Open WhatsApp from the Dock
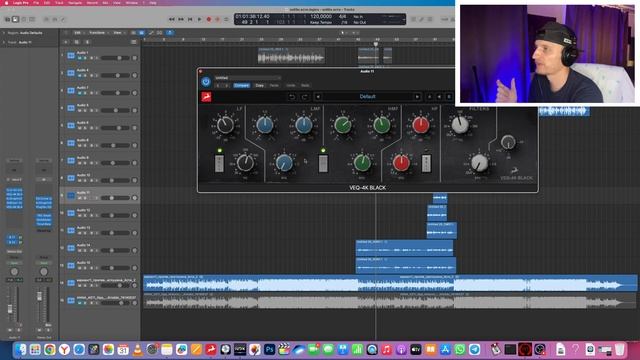 [460, 349]
